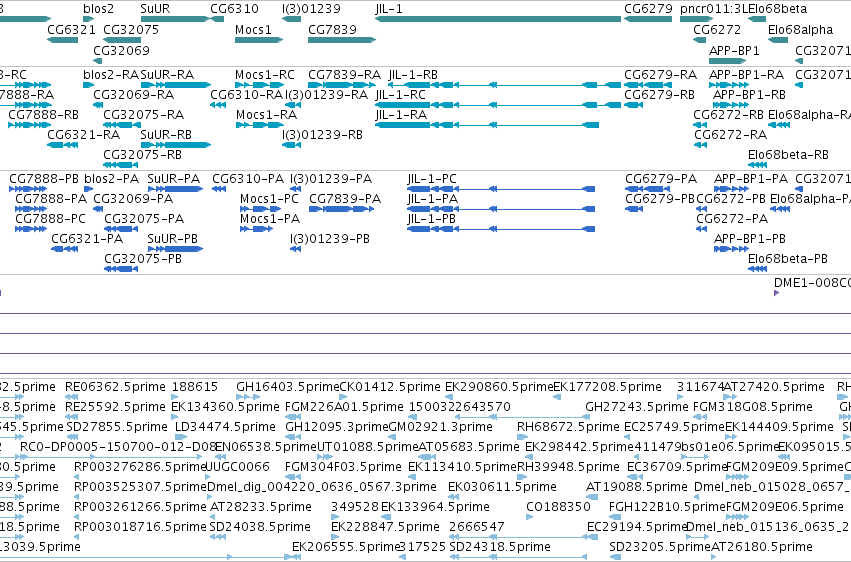Click transcript l(3)01239-RB

point(322,135)
